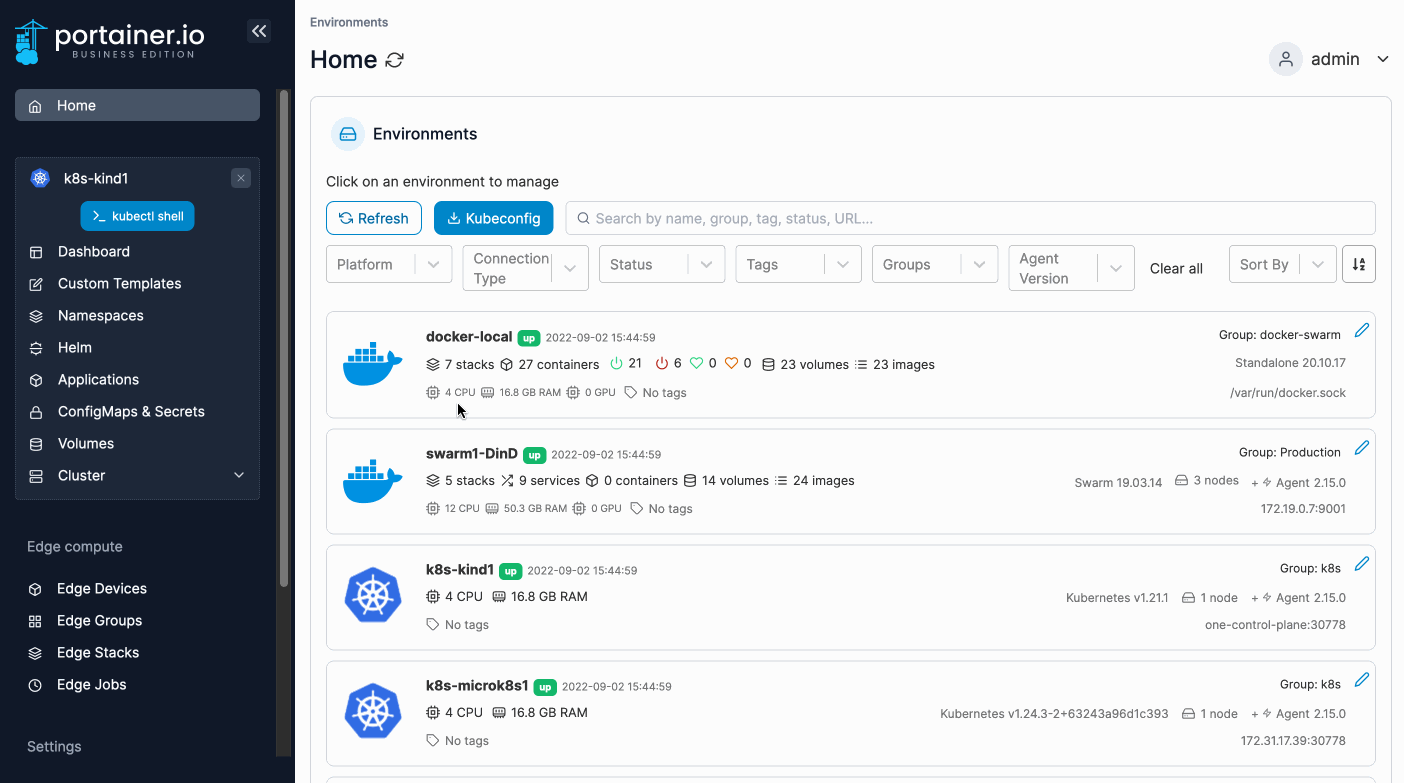Image resolution: width=1404 pixels, height=783 pixels.
Task: Expand the Status filter dropdown
Action: click(661, 264)
